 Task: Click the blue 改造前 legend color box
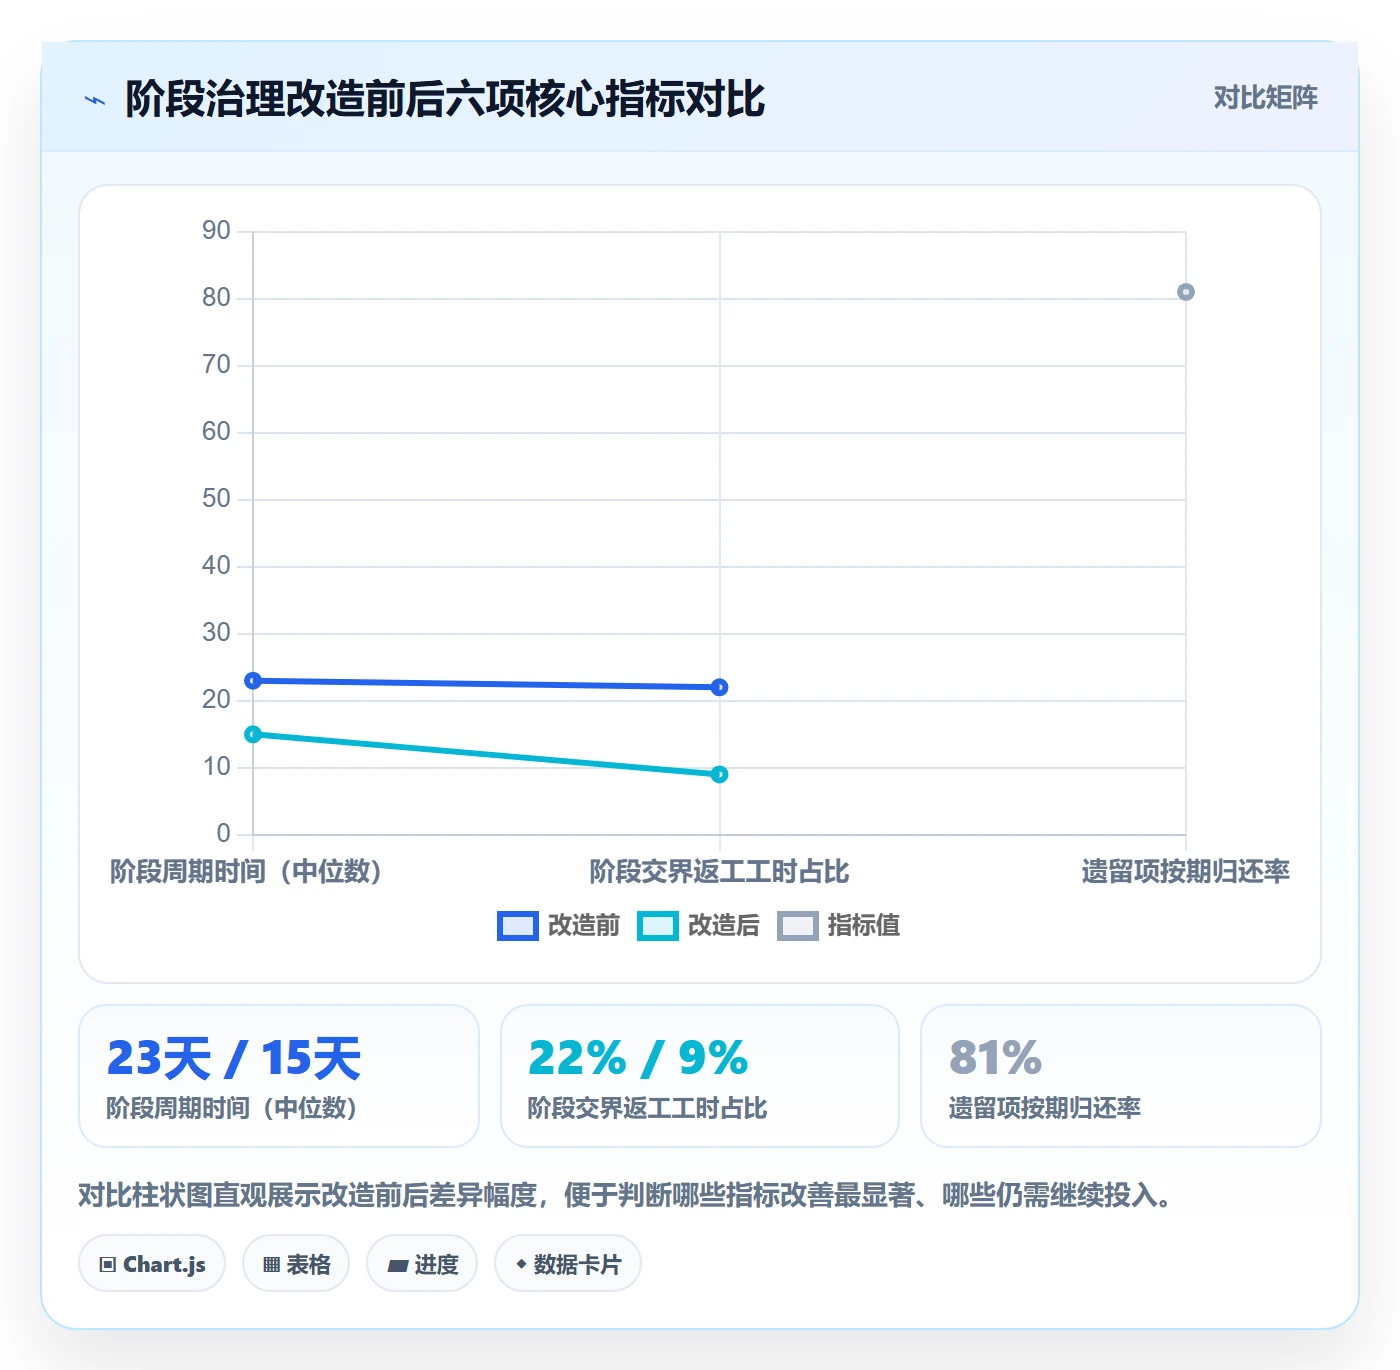point(518,926)
